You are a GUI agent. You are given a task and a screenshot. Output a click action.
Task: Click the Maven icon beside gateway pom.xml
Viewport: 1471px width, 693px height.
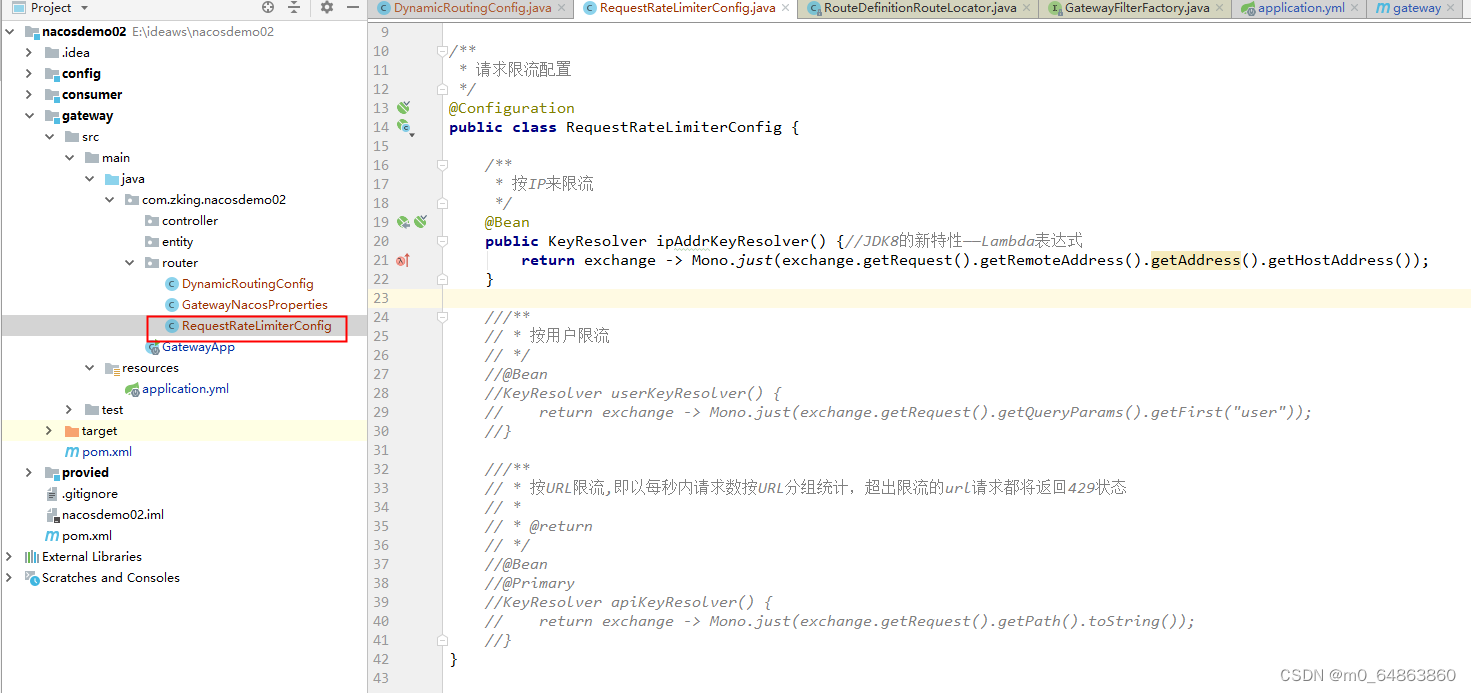pos(72,452)
